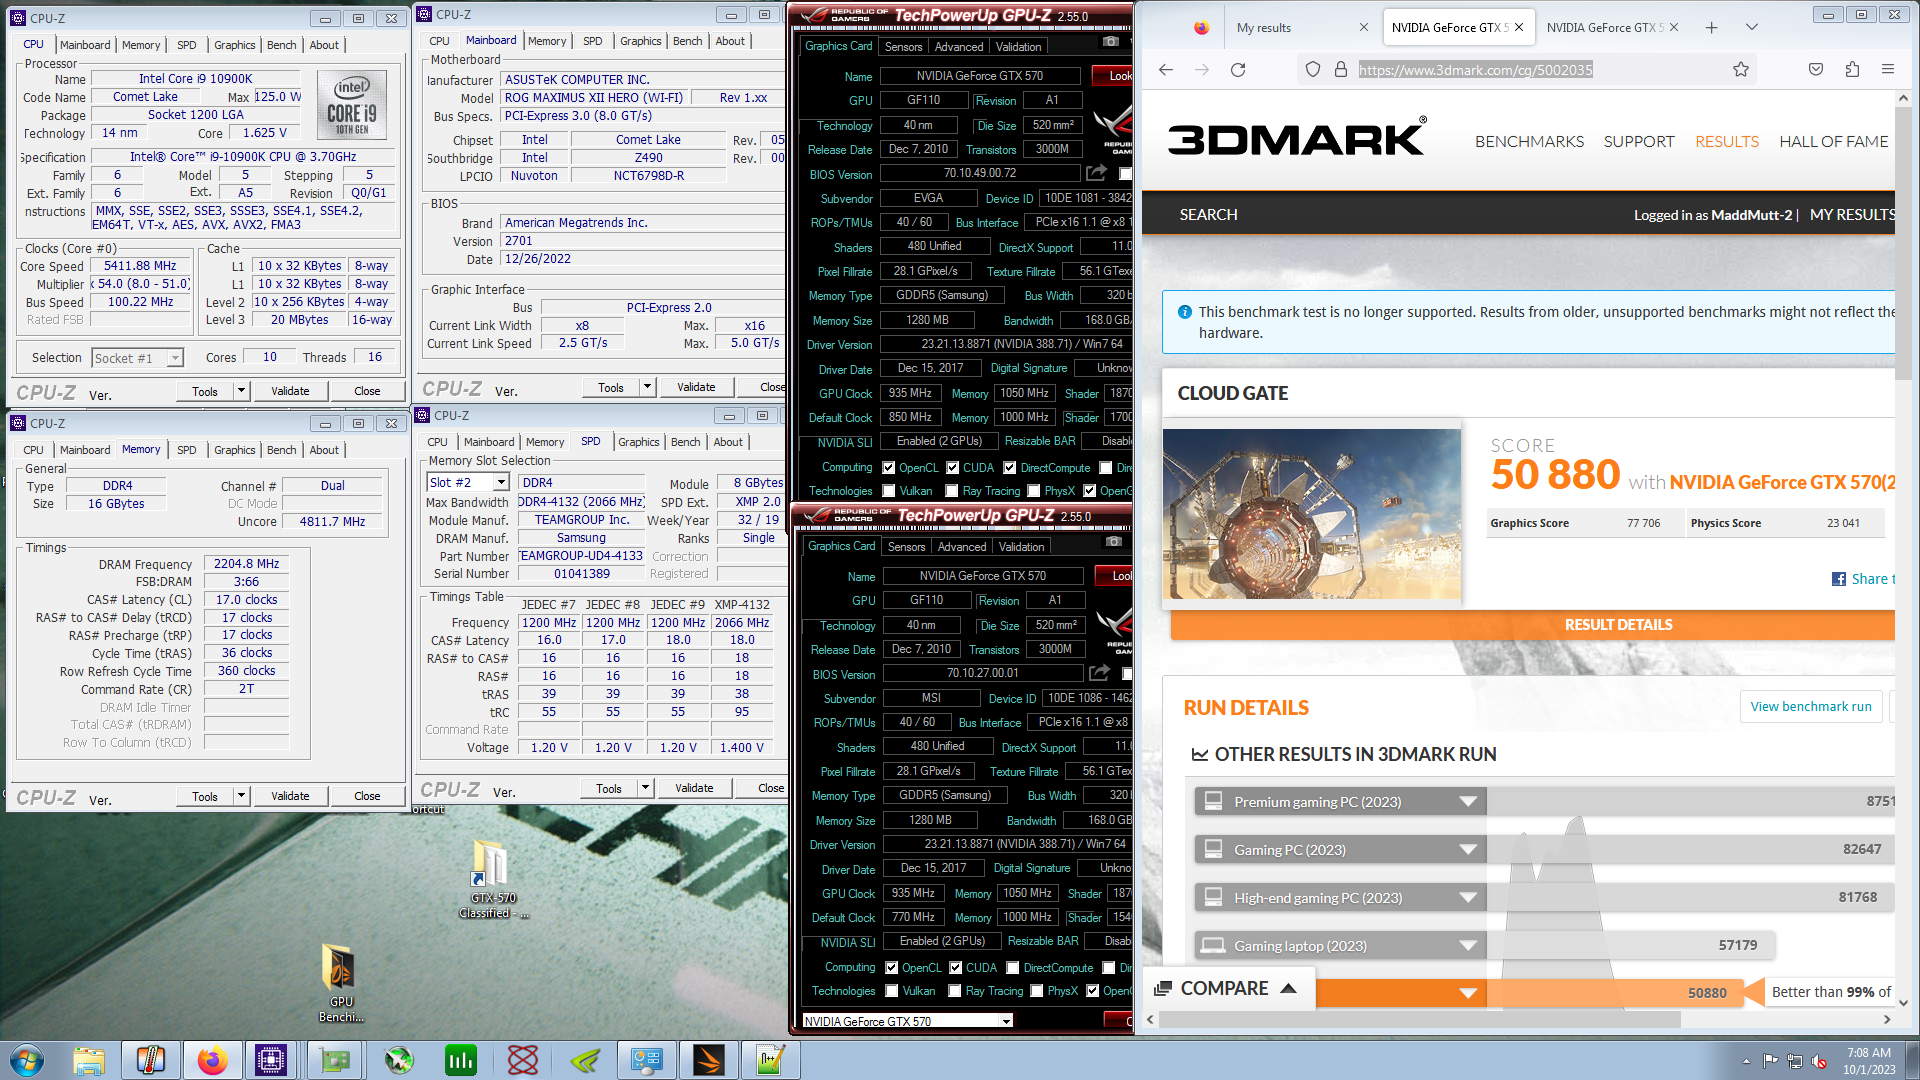Switch to GPU-Z graphics card taskbar icon
The image size is (1920, 1080).
335,1060
